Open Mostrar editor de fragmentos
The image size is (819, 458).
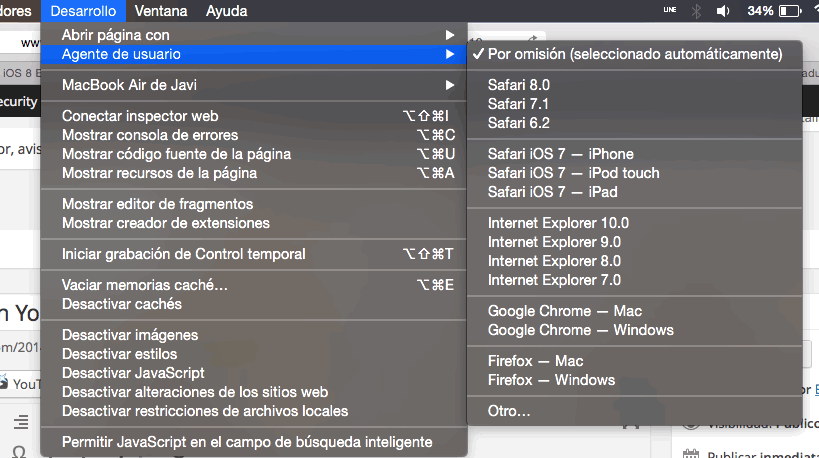tap(254, 204)
